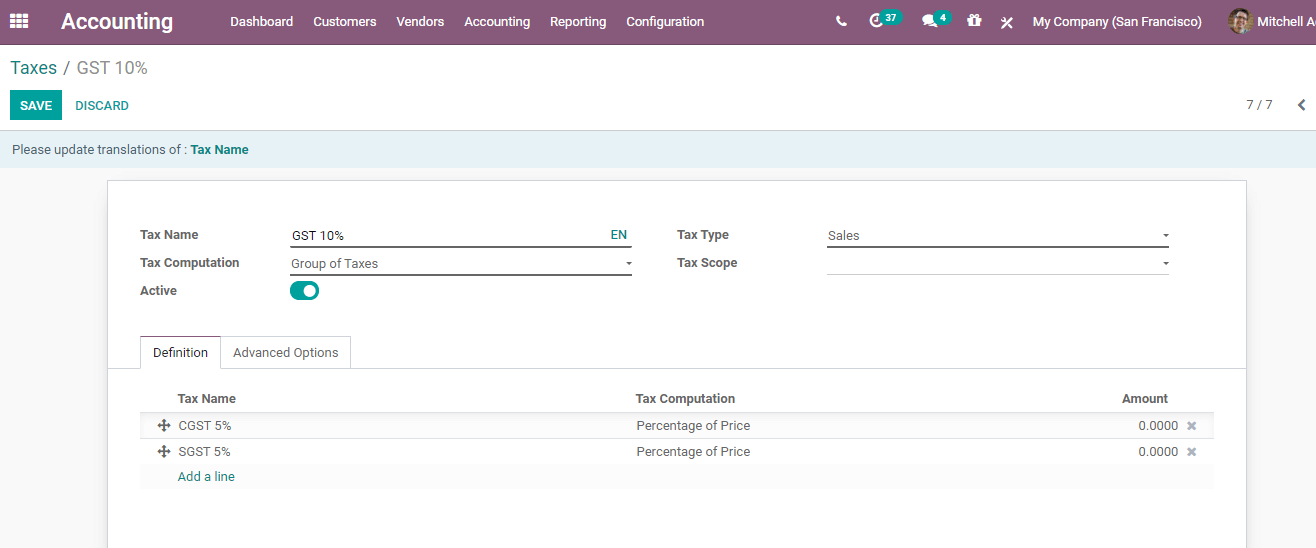Screen dimensions: 1316x548
Task: Open the apps grid menu icon
Action: (19, 21)
